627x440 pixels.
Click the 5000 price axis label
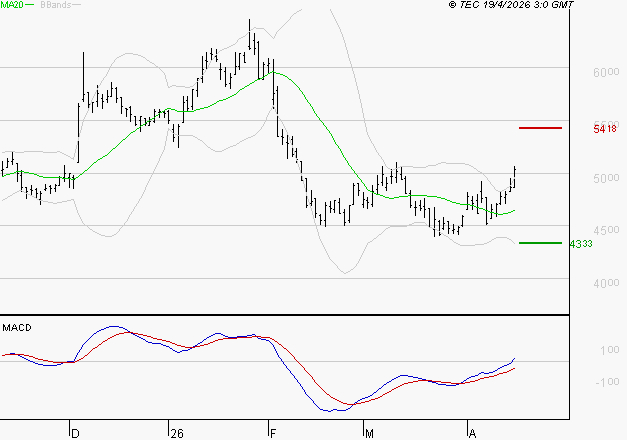pyautogui.click(x=606, y=178)
